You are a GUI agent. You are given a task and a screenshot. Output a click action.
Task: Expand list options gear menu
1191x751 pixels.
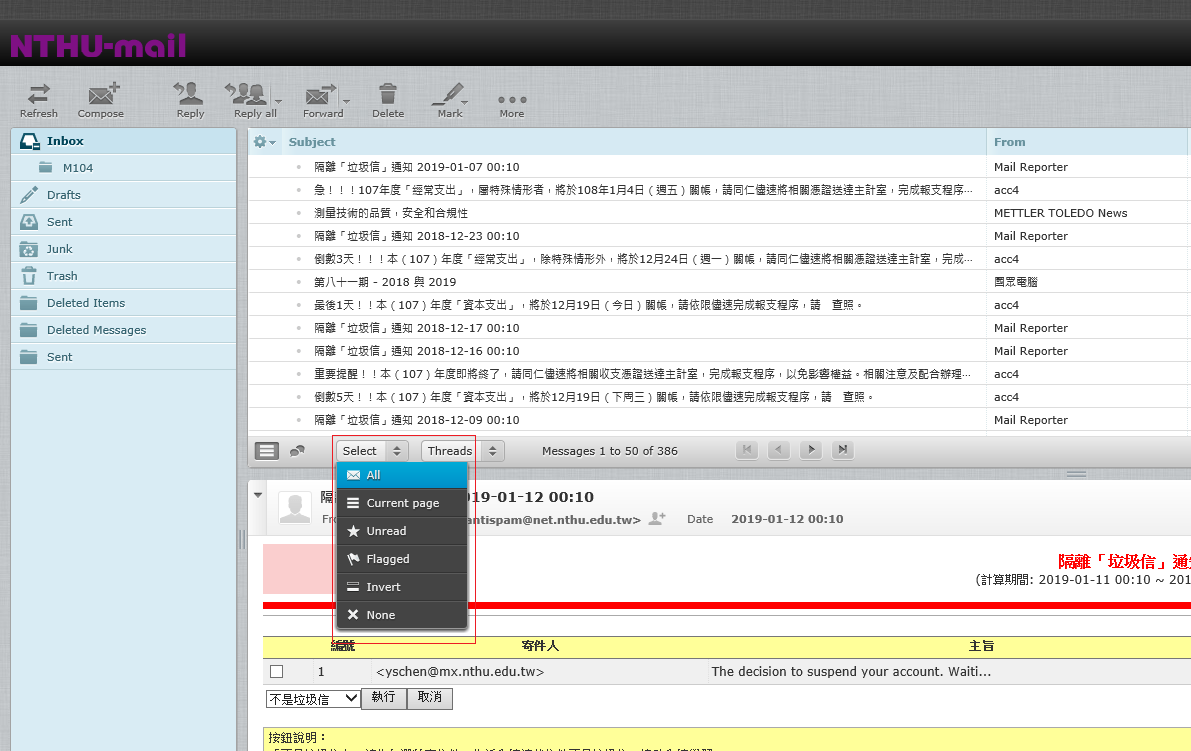pyautogui.click(x=264, y=142)
